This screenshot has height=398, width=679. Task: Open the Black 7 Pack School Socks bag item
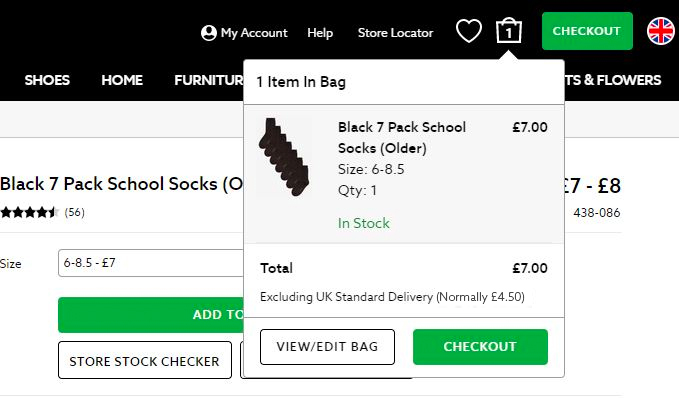[402, 138]
